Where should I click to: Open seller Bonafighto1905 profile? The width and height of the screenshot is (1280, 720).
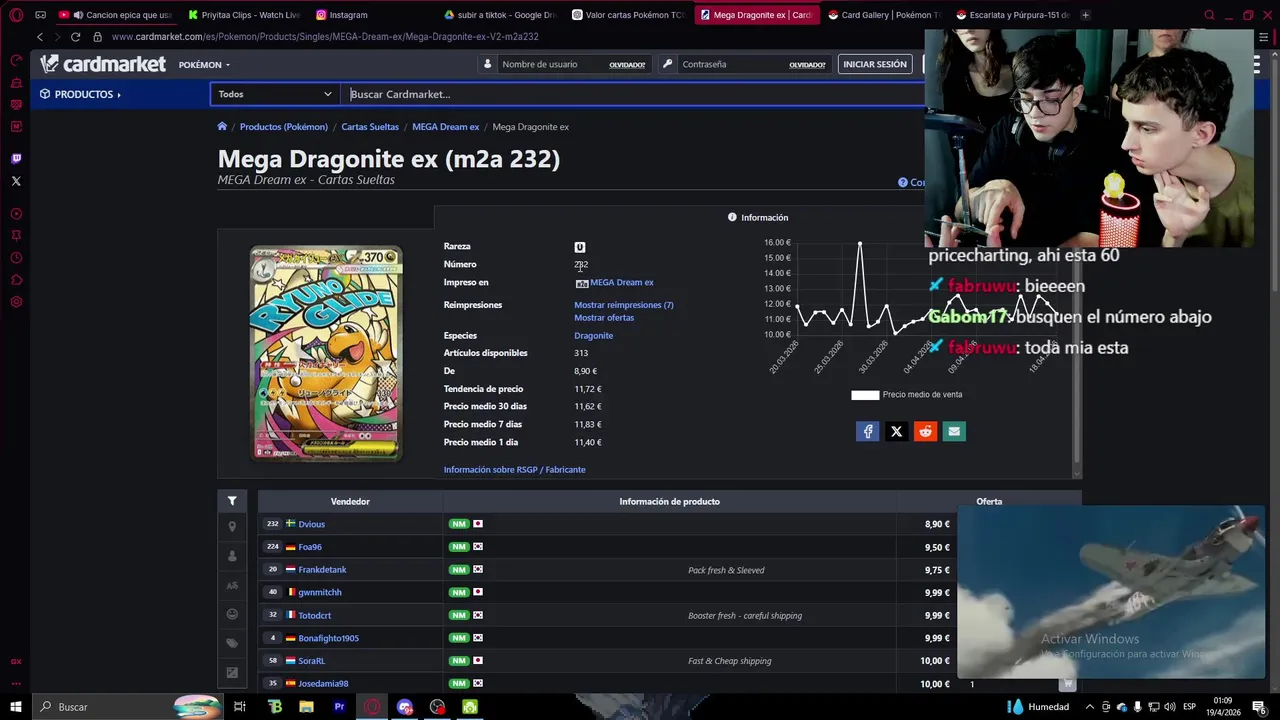tap(328, 638)
